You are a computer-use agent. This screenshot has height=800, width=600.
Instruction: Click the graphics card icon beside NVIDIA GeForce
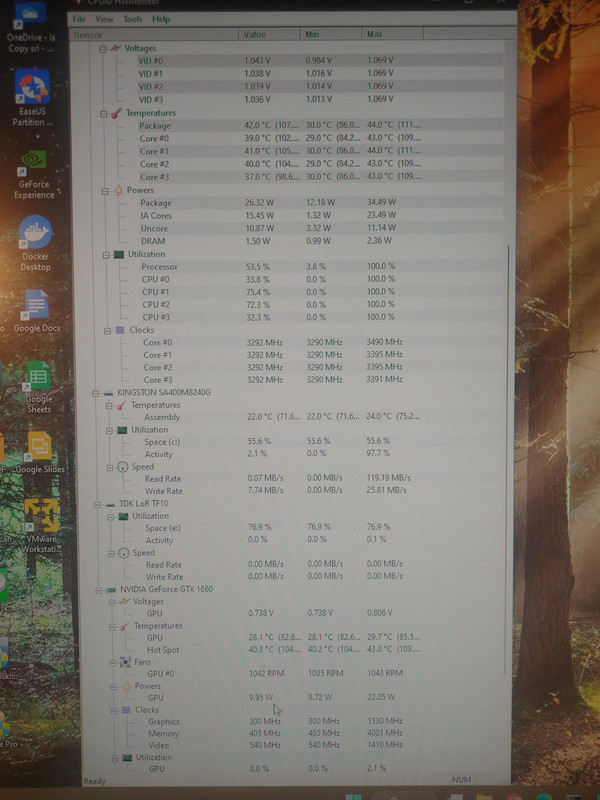[x=111, y=590]
